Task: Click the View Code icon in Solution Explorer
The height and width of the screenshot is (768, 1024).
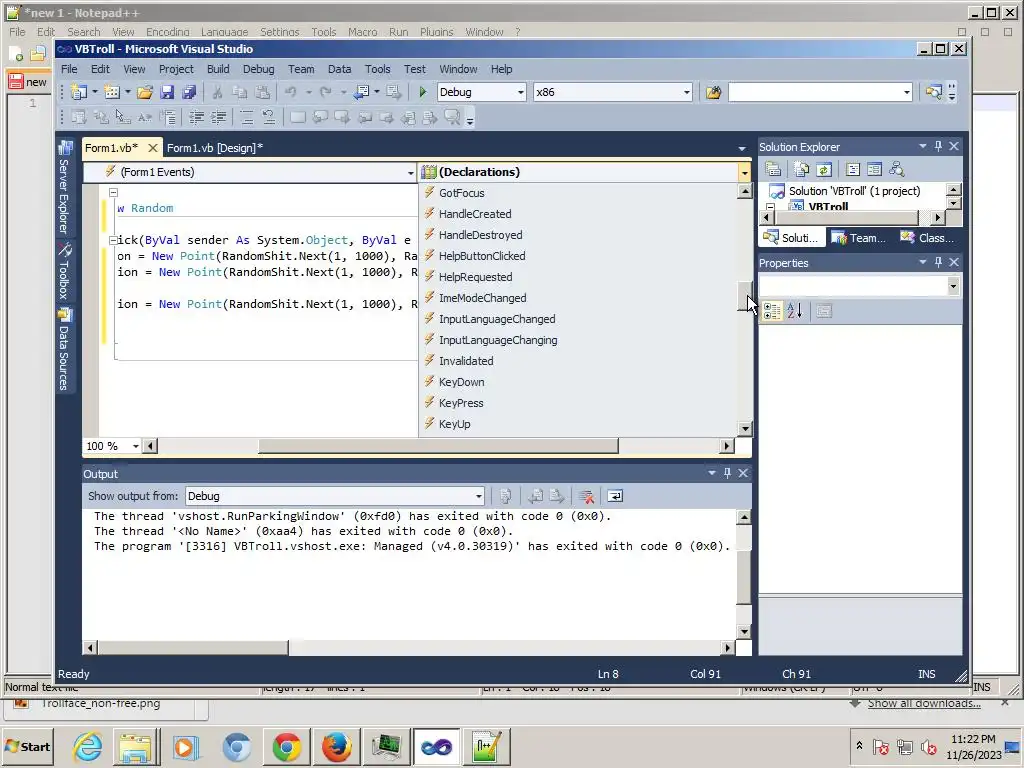Action: click(x=852, y=170)
